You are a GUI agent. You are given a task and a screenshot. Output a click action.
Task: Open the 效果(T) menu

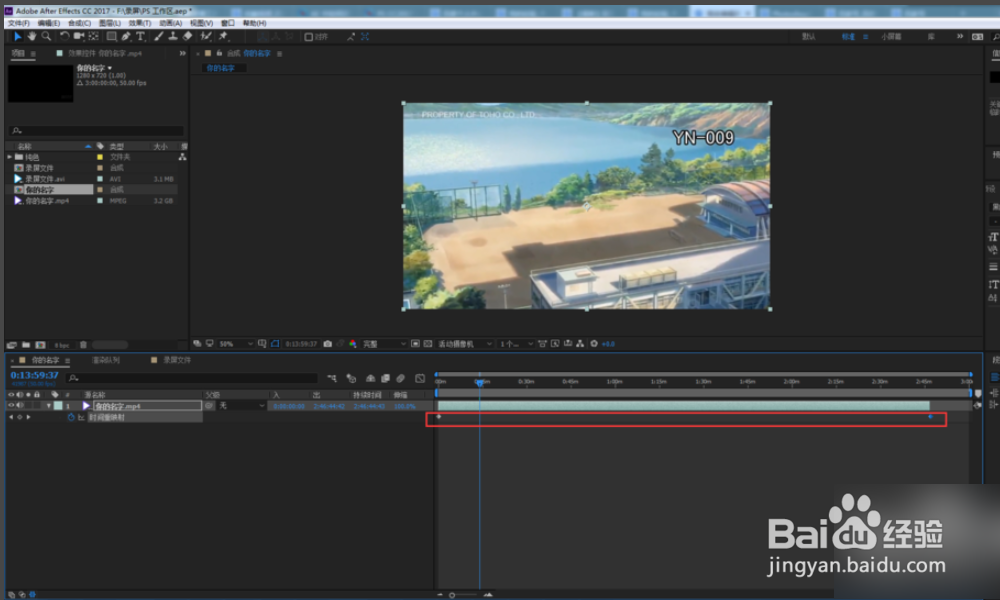coord(140,23)
